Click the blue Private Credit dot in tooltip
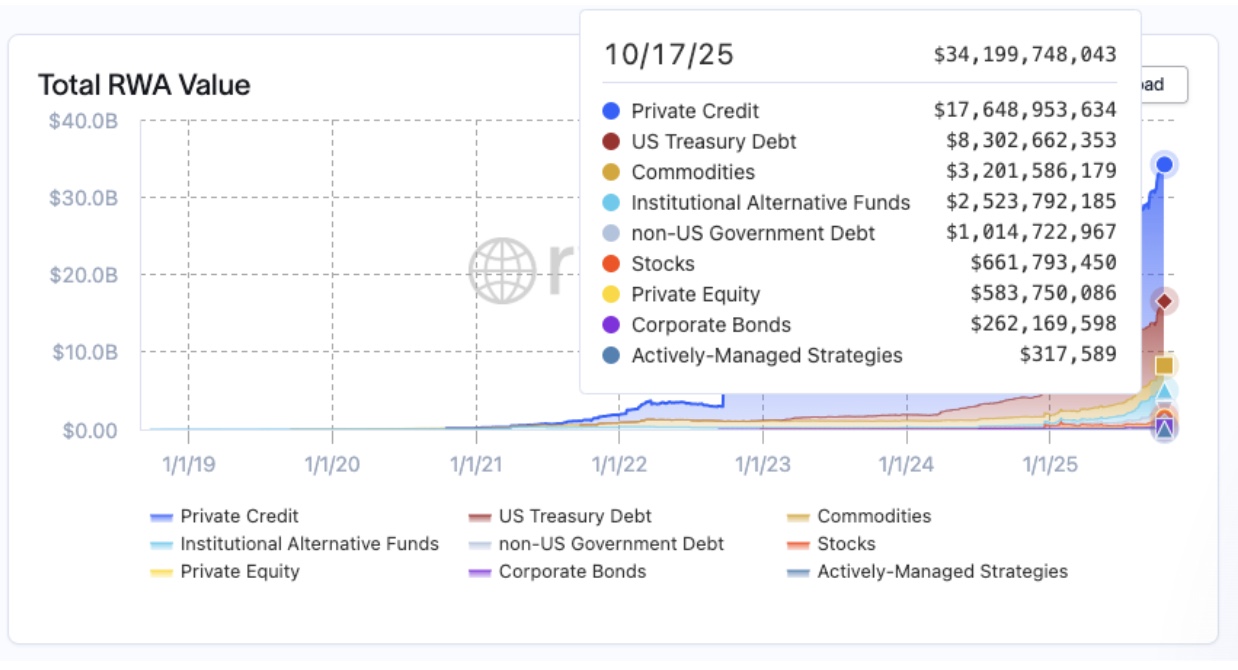 click(610, 110)
